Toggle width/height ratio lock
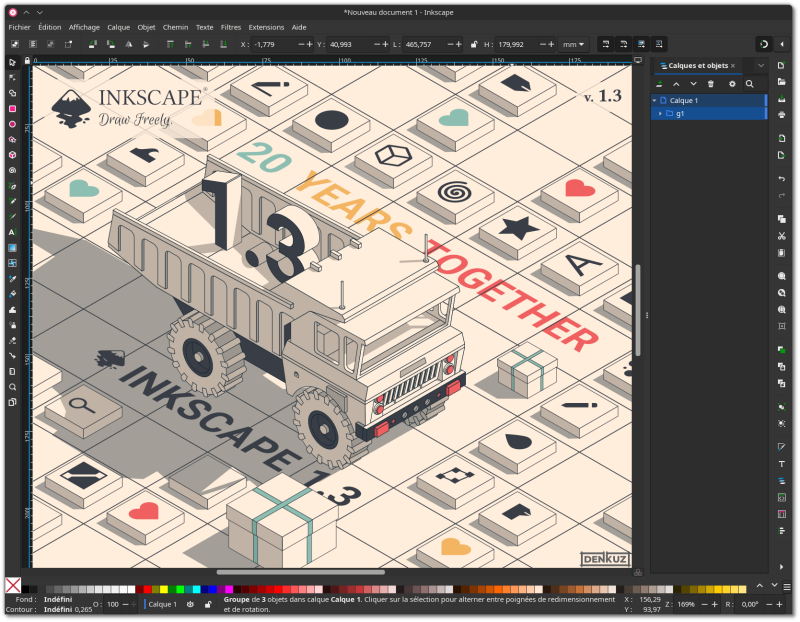Viewport: 800px width, 622px height. coord(474,44)
